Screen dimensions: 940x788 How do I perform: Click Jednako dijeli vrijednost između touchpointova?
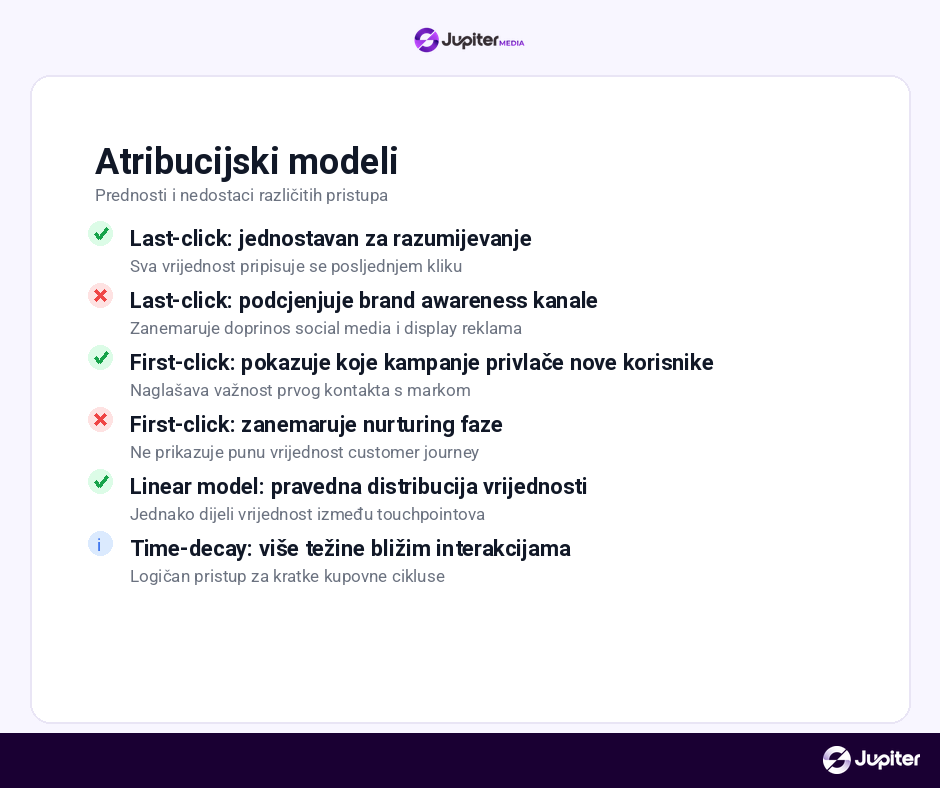point(308,515)
